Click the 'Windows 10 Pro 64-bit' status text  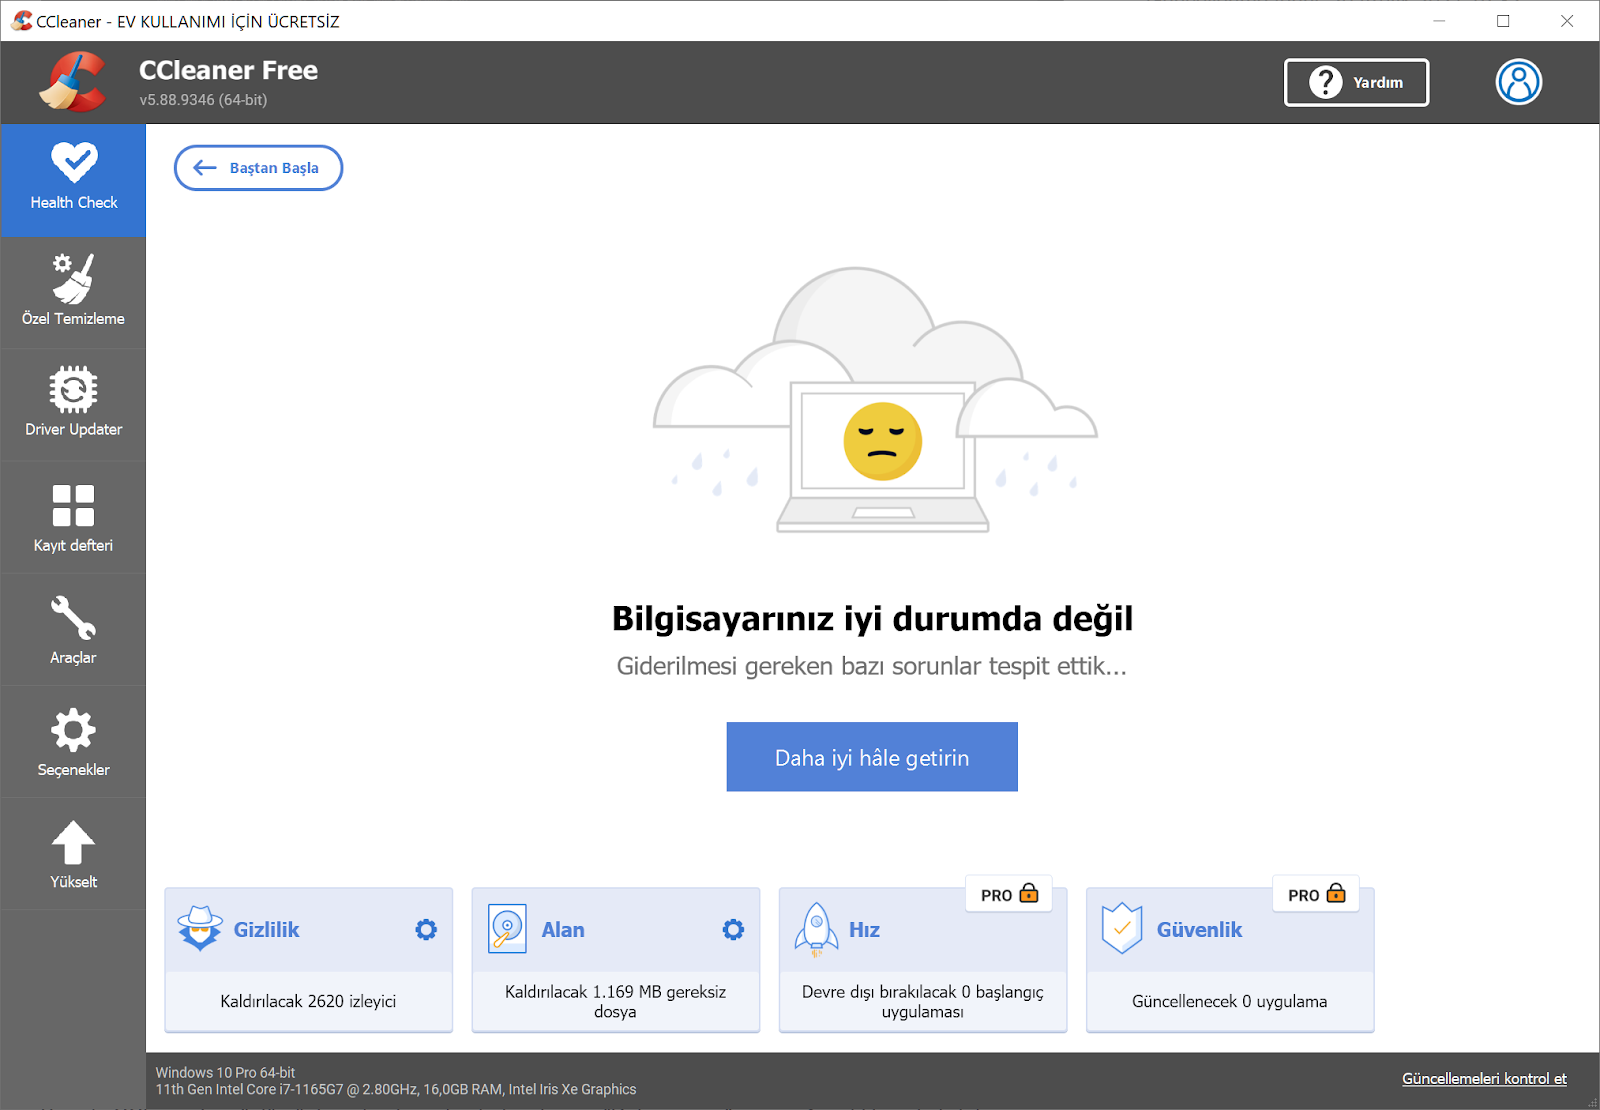tap(225, 1072)
